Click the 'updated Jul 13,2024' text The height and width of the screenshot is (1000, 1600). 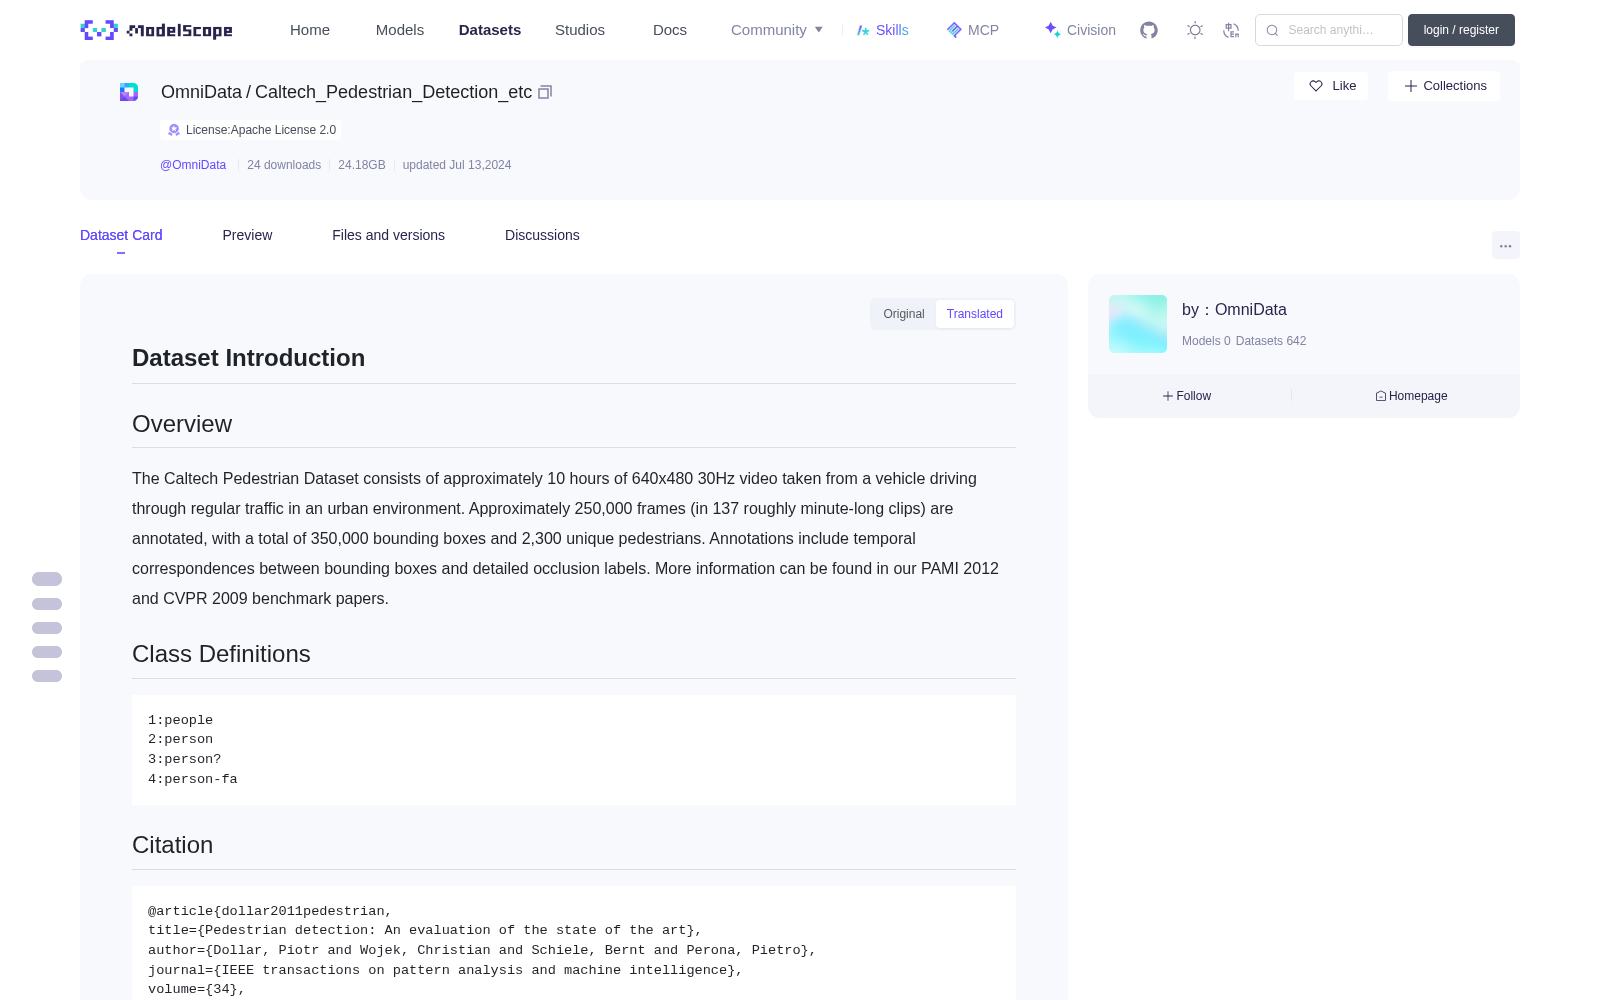(x=457, y=165)
